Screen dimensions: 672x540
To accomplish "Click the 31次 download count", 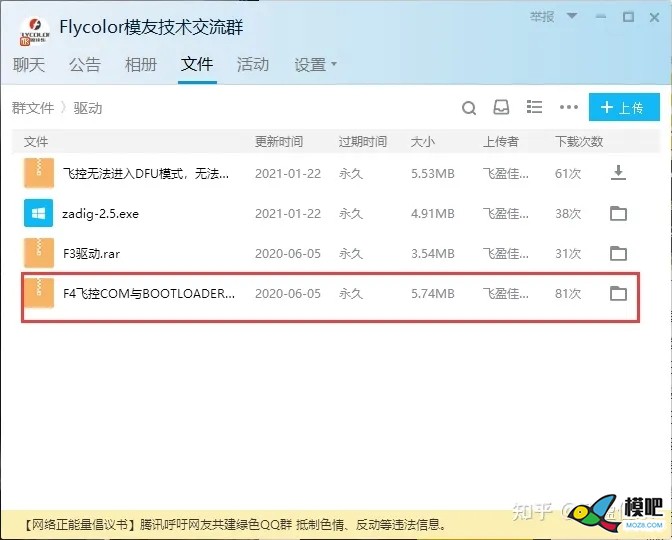I will [568, 253].
